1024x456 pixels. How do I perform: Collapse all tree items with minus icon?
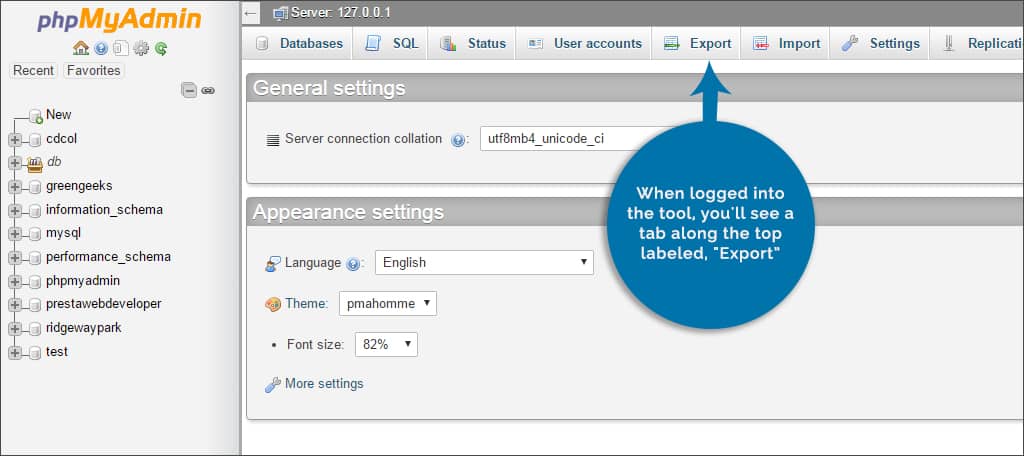[189, 90]
